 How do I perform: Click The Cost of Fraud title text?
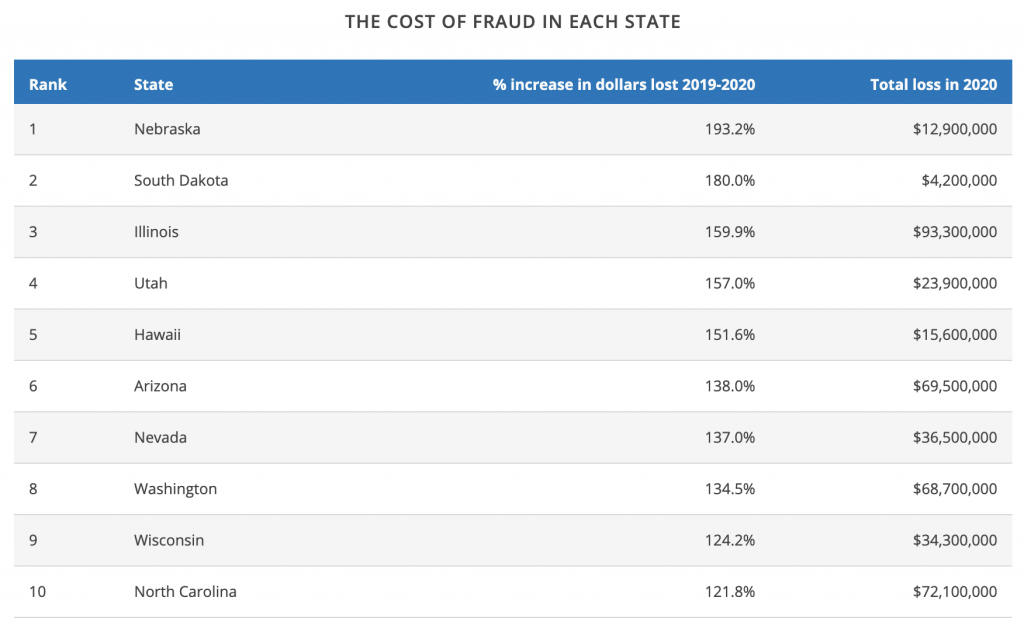pyautogui.click(x=512, y=21)
